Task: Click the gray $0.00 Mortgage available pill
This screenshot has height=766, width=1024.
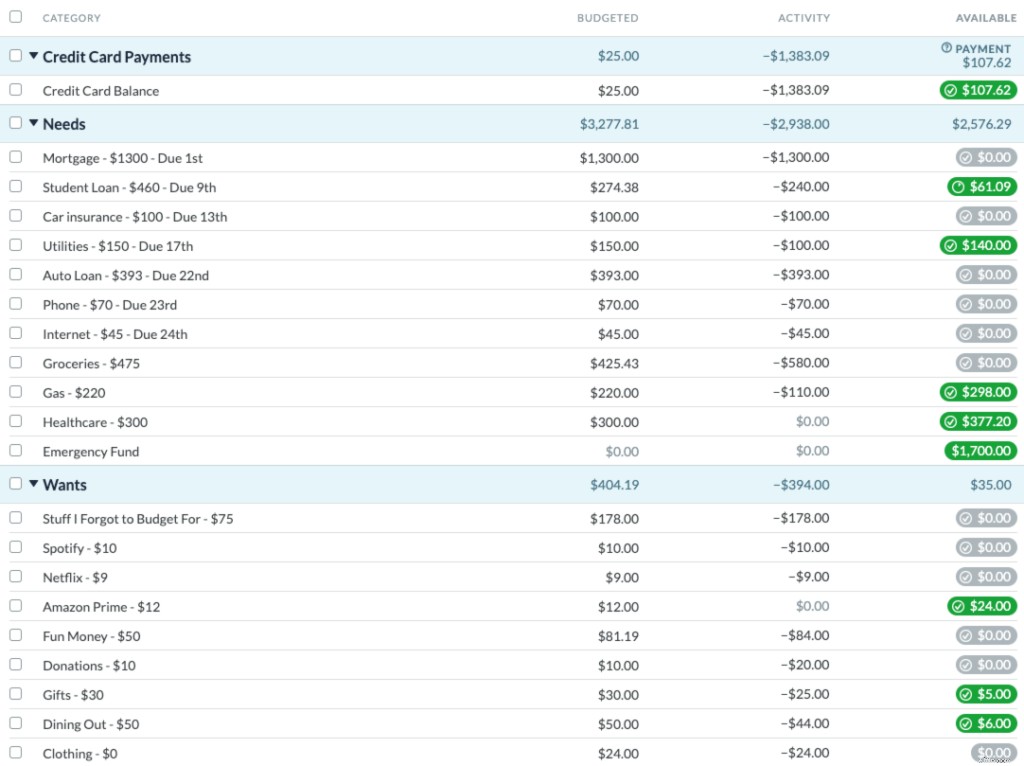Action: 985,157
